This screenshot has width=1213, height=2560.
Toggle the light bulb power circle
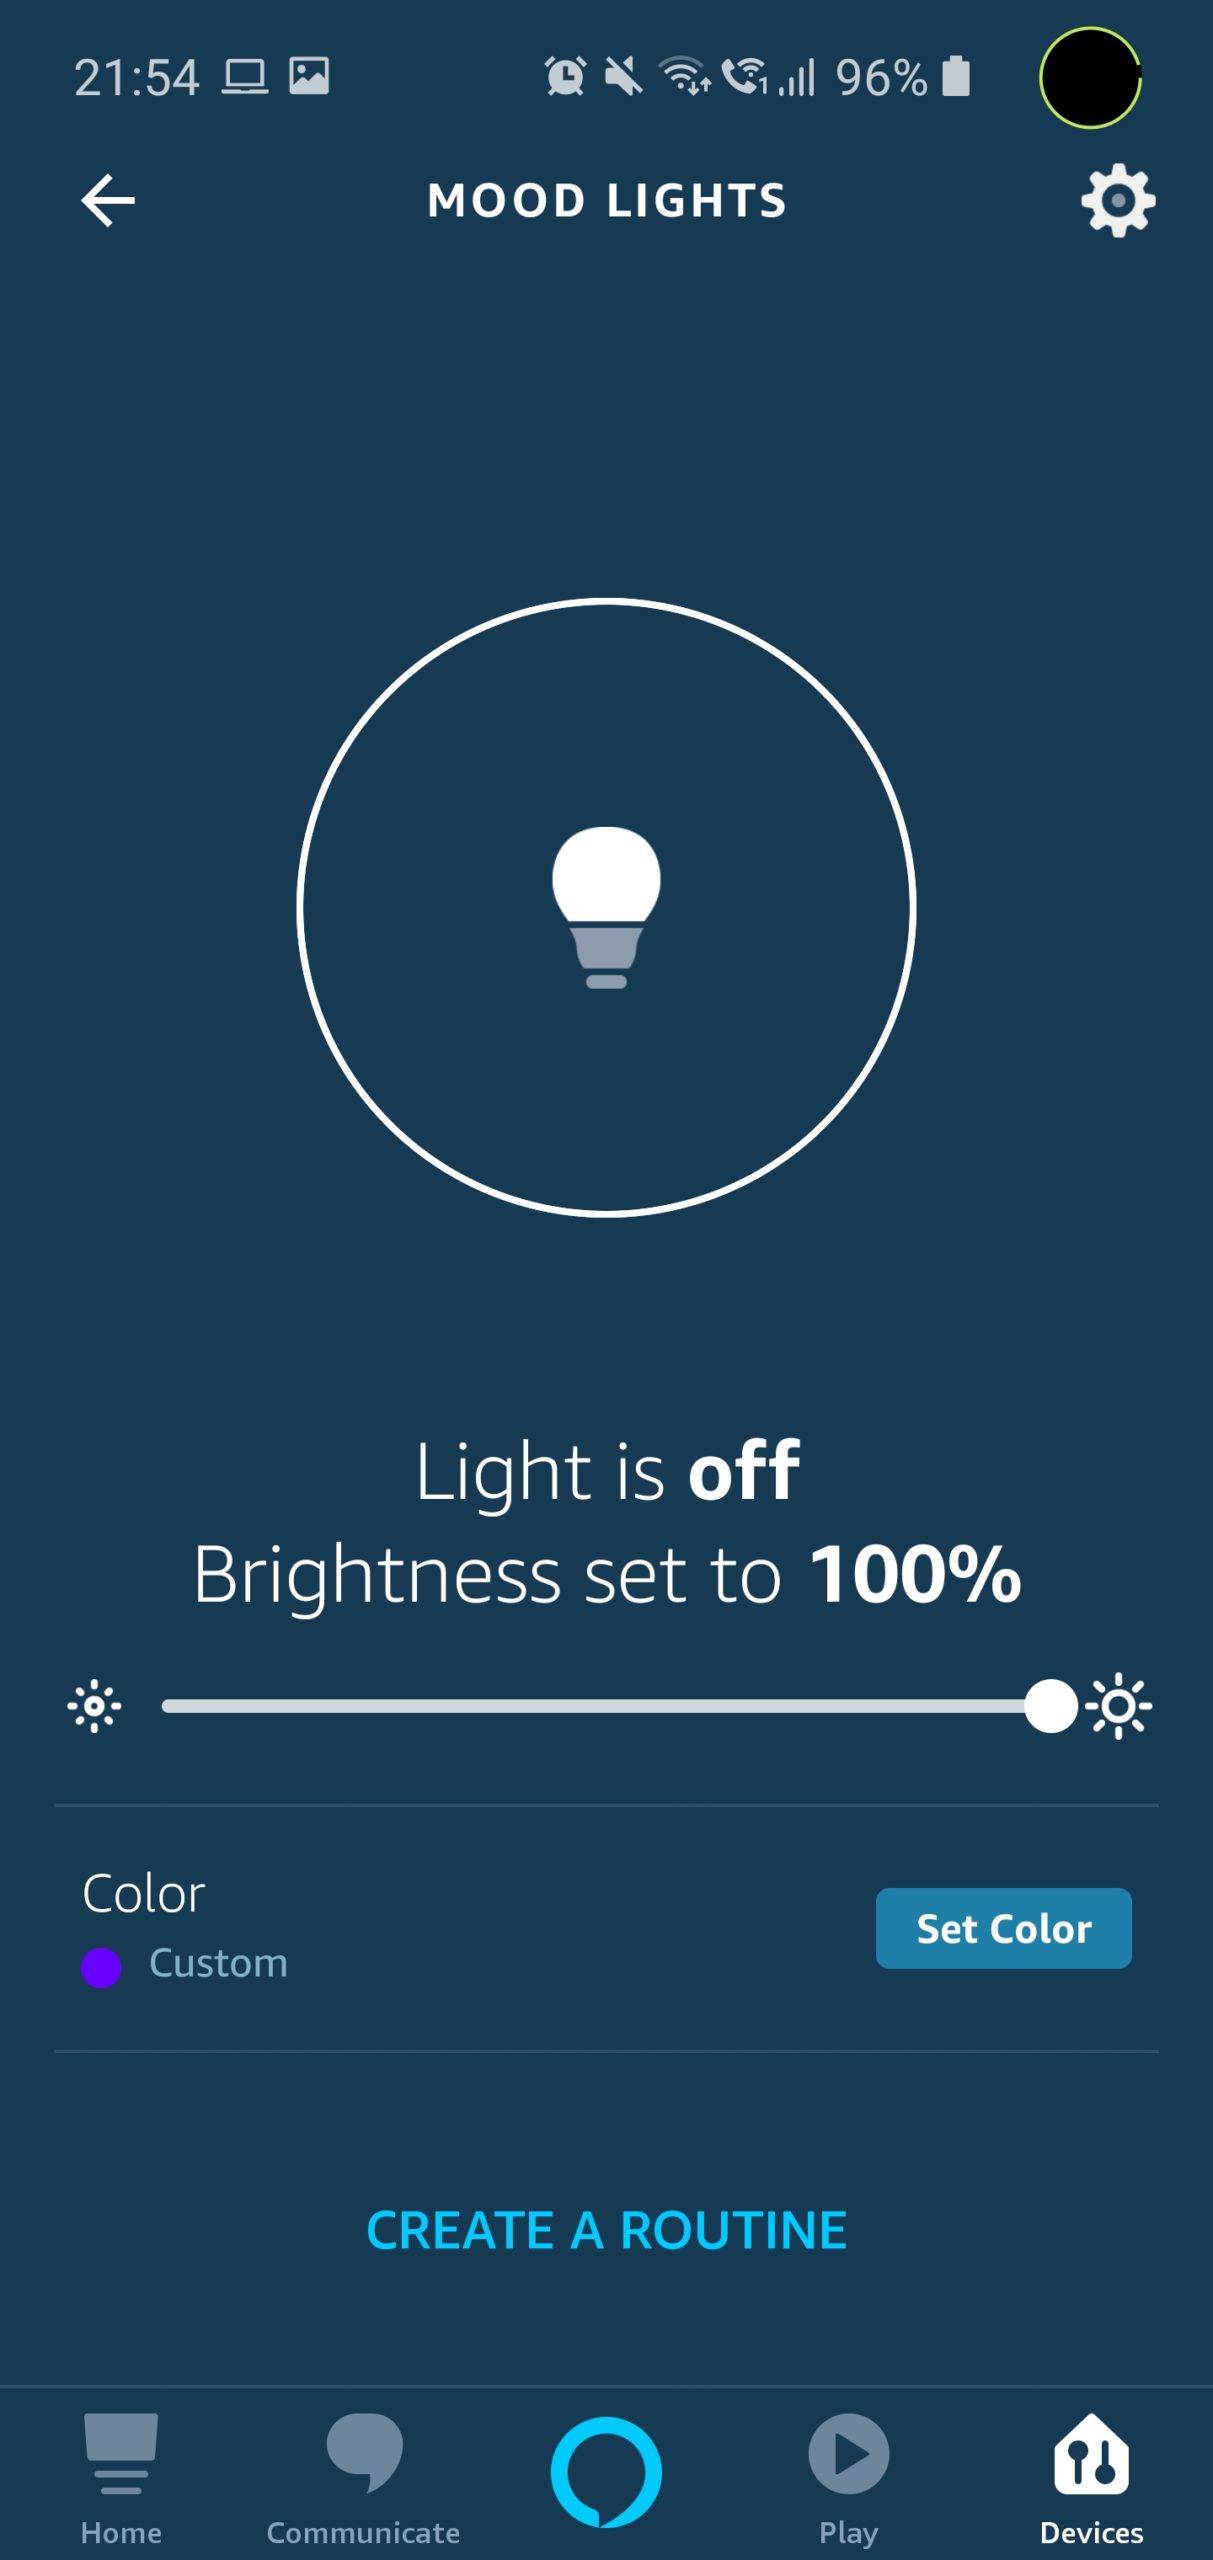(x=606, y=907)
